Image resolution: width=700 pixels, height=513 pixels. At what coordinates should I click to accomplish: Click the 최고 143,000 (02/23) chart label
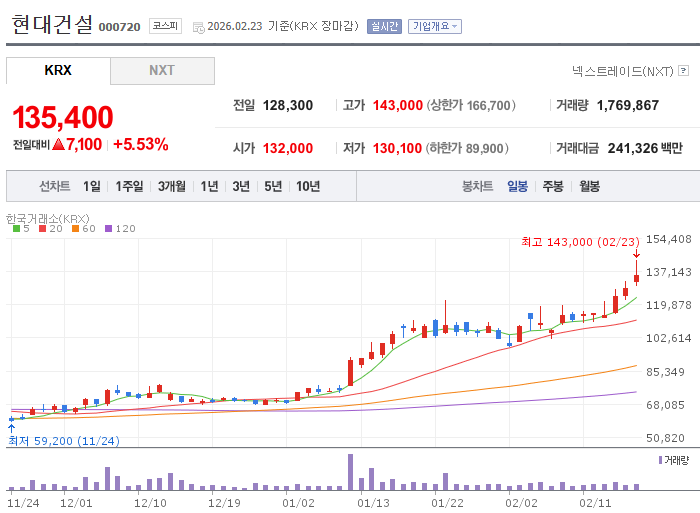(580, 242)
